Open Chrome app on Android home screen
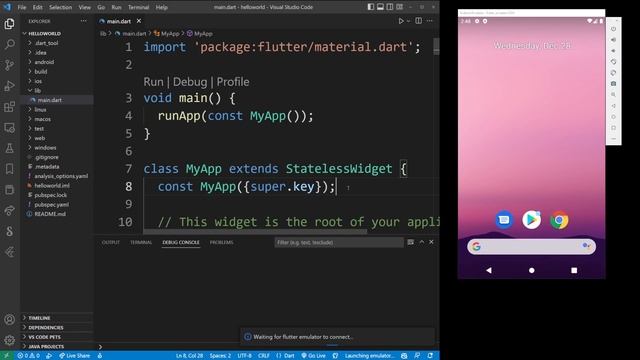Image resolution: width=640 pixels, height=360 pixels. point(559,220)
